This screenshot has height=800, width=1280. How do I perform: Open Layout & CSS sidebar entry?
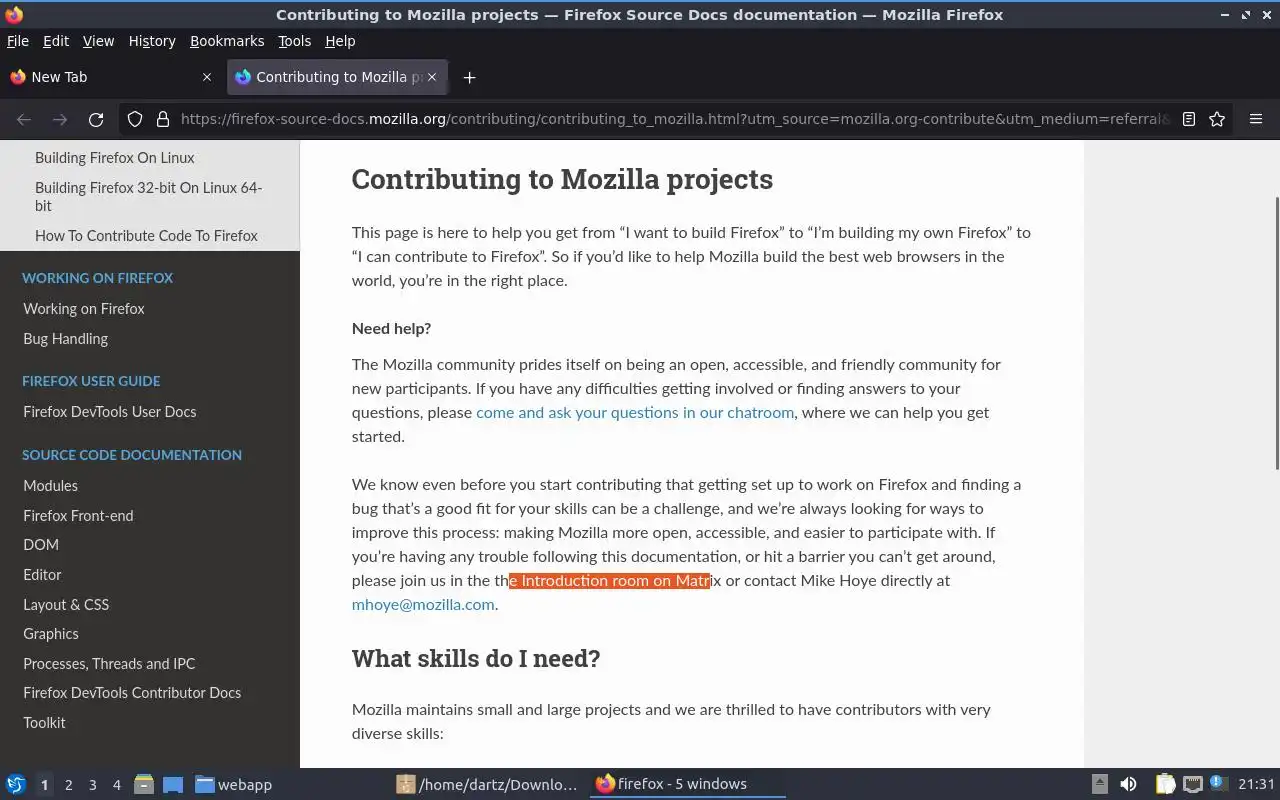click(66, 605)
